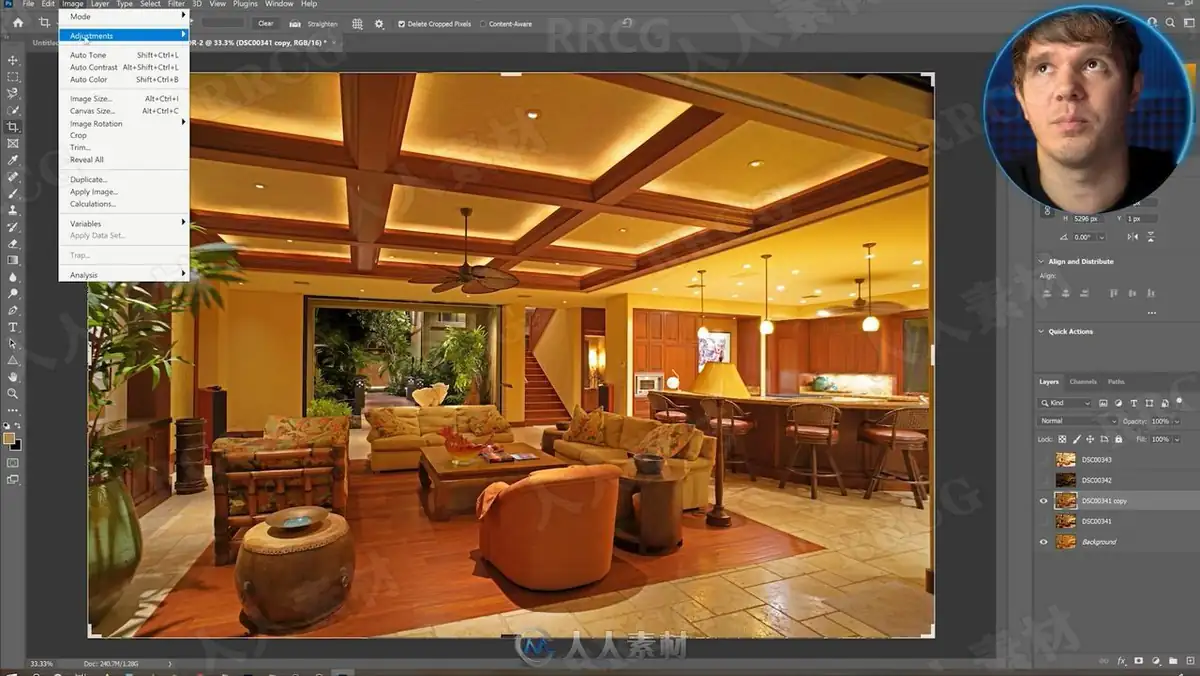1200x676 pixels.
Task: Select the Spot Healing Brush tool
Action: point(13,177)
